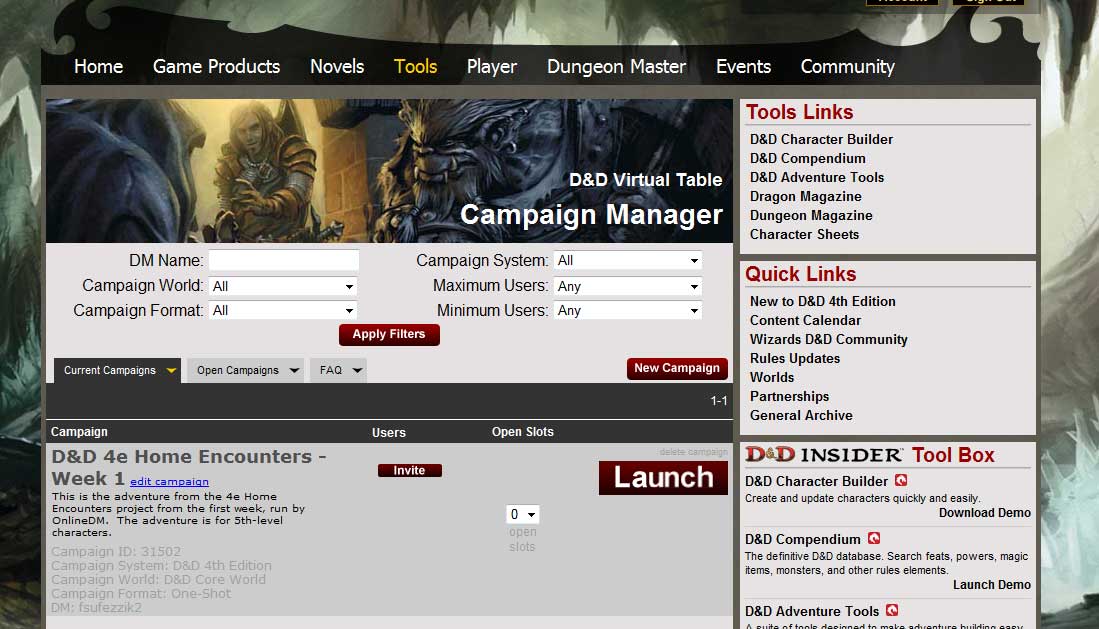The width and height of the screenshot is (1099, 629).
Task: Open D&D Adventure Tools in Tools Links
Action: click(817, 177)
